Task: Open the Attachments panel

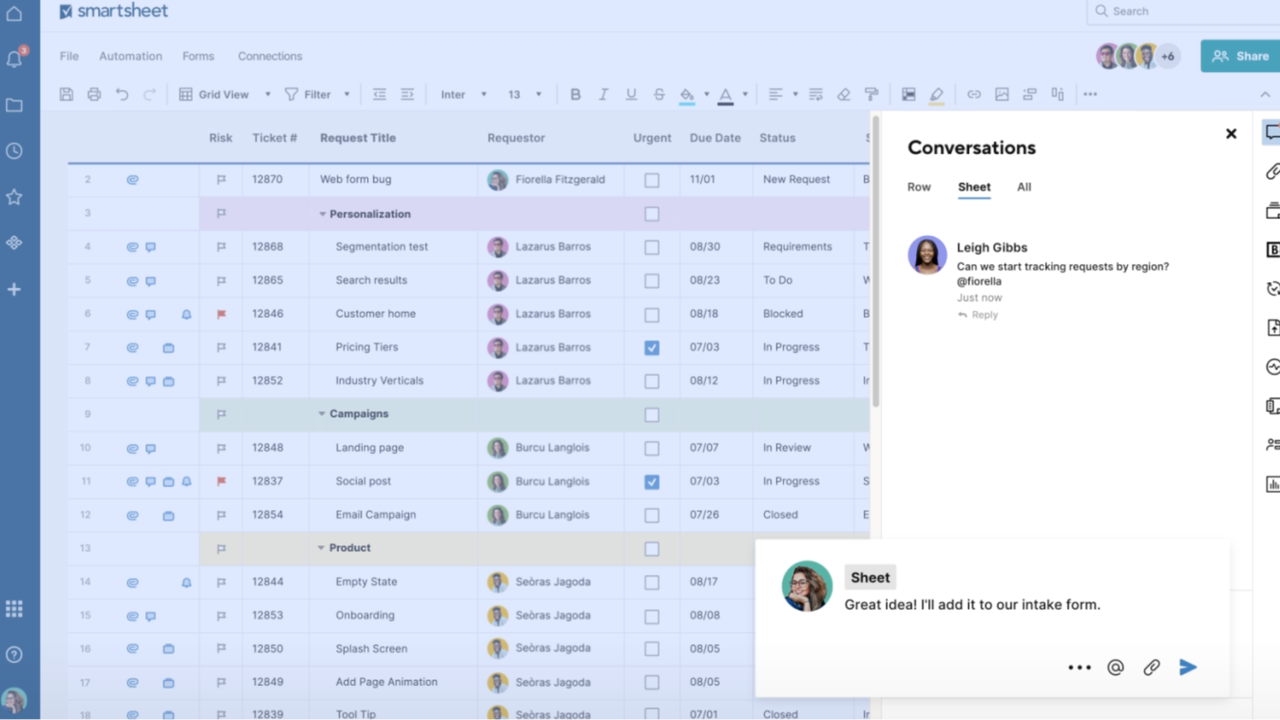Action: pyautogui.click(x=1271, y=173)
